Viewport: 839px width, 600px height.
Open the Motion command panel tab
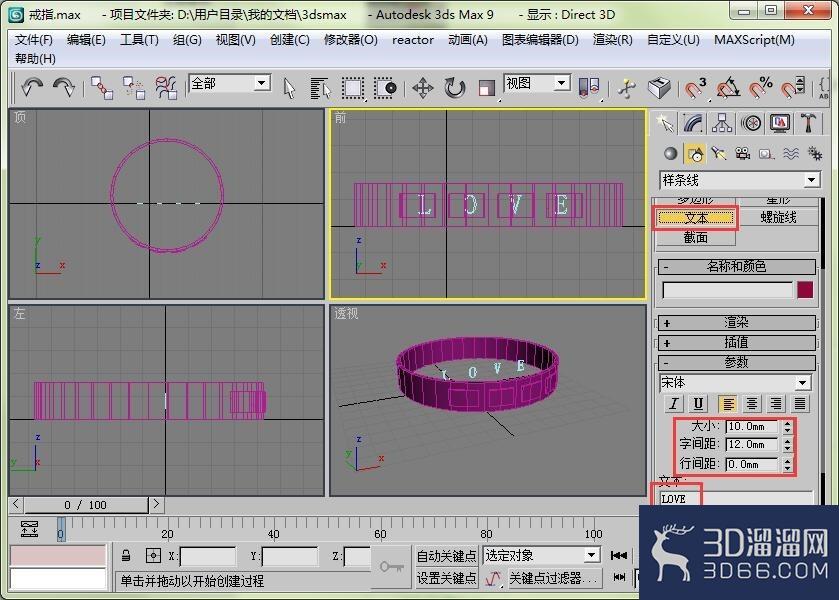(751, 123)
